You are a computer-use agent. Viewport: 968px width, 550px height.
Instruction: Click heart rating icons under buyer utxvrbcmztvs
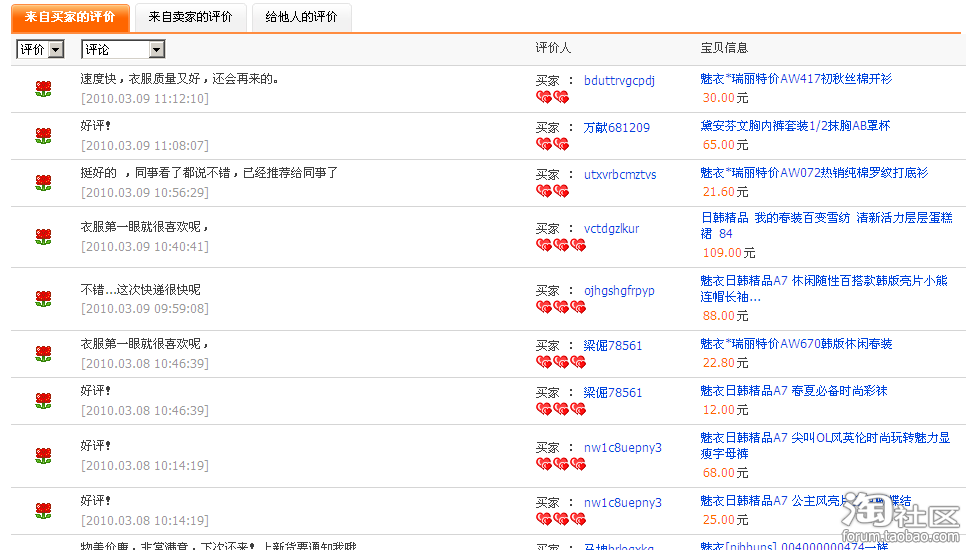552,191
